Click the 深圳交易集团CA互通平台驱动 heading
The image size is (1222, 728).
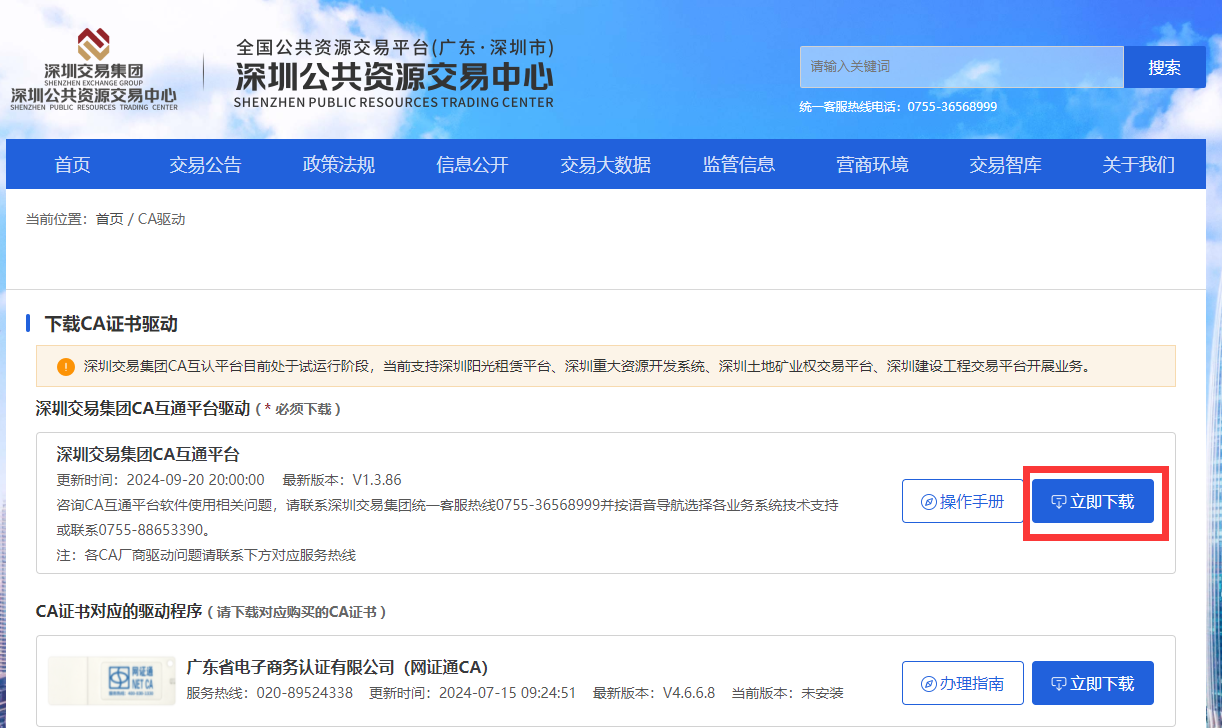coord(143,408)
